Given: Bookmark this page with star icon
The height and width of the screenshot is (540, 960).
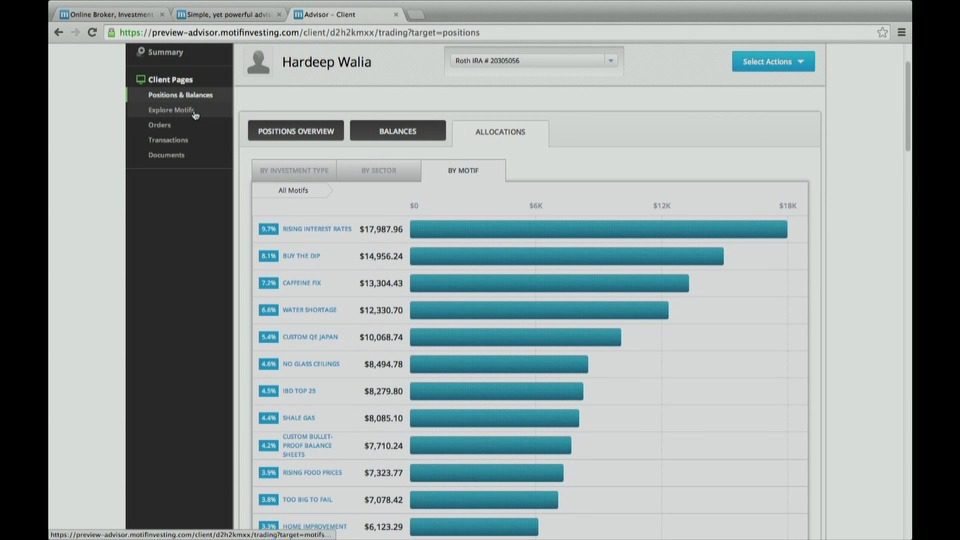Looking at the screenshot, I should coord(882,32).
